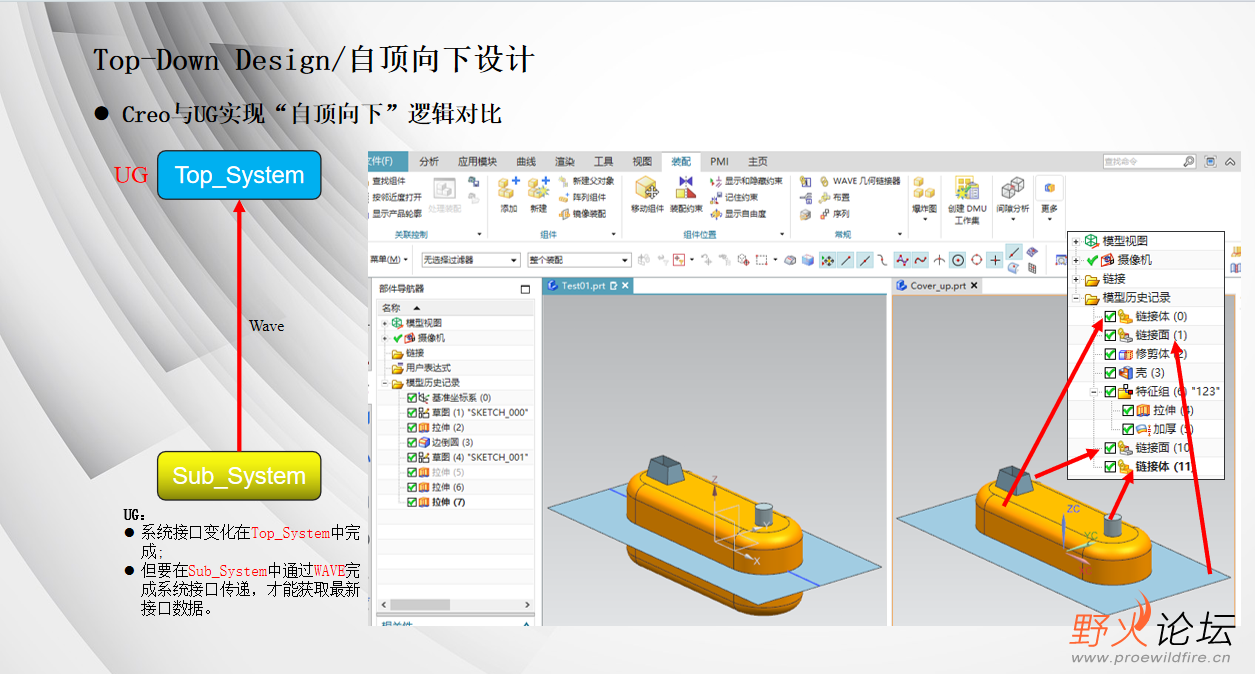Toggle checkbox for 加厚 in overlay tree
The height and width of the screenshot is (674, 1255).
pos(1128,428)
